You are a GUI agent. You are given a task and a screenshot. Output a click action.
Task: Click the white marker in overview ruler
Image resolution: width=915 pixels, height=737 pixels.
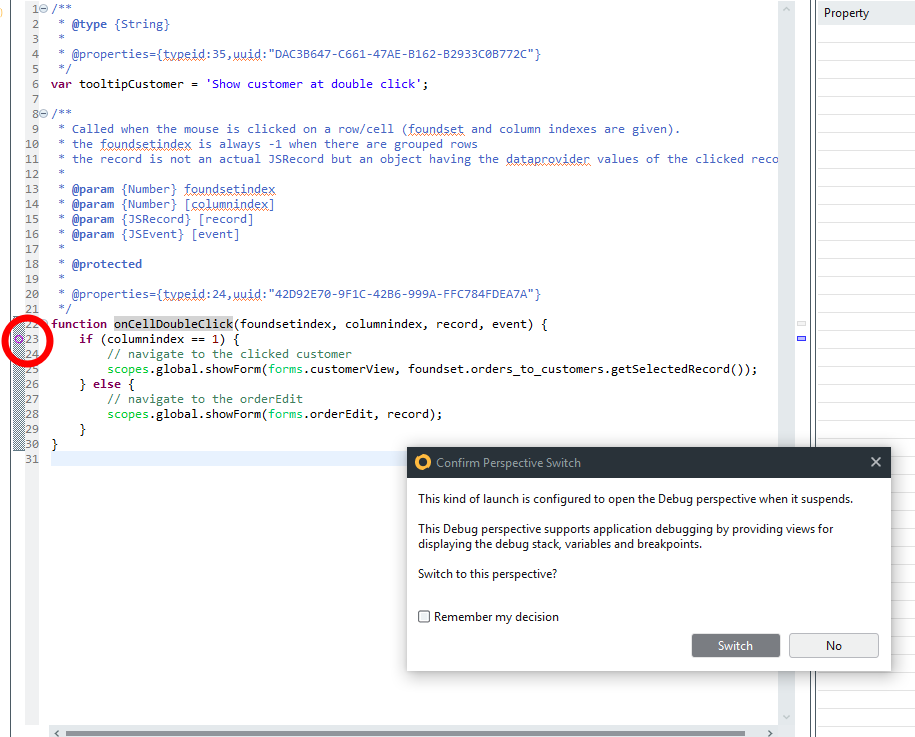[x=801, y=324]
